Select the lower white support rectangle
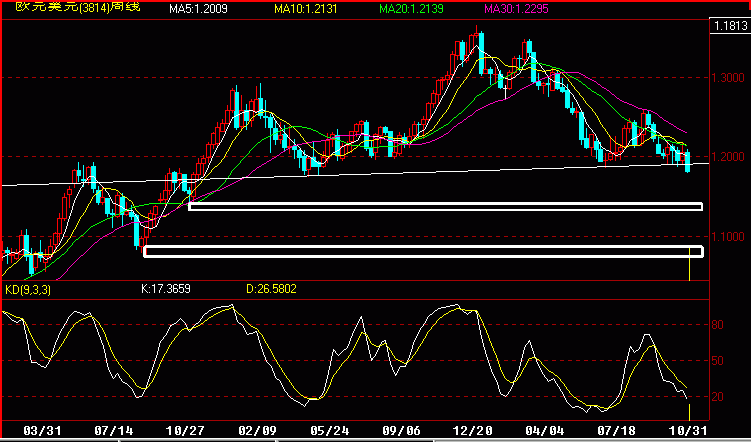This screenshot has width=751, height=442. pyautogui.click(x=423, y=251)
